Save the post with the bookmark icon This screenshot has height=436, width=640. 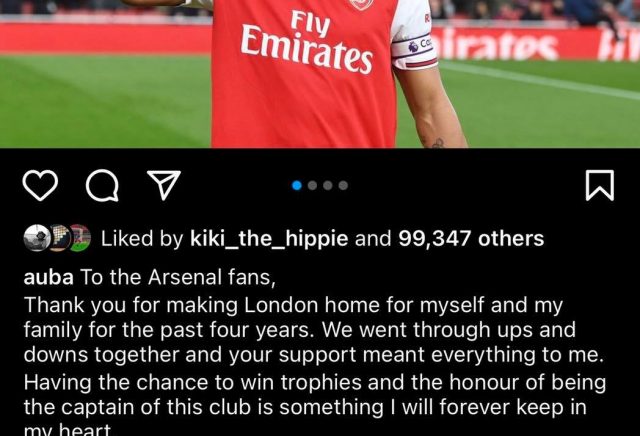pyautogui.click(x=598, y=185)
